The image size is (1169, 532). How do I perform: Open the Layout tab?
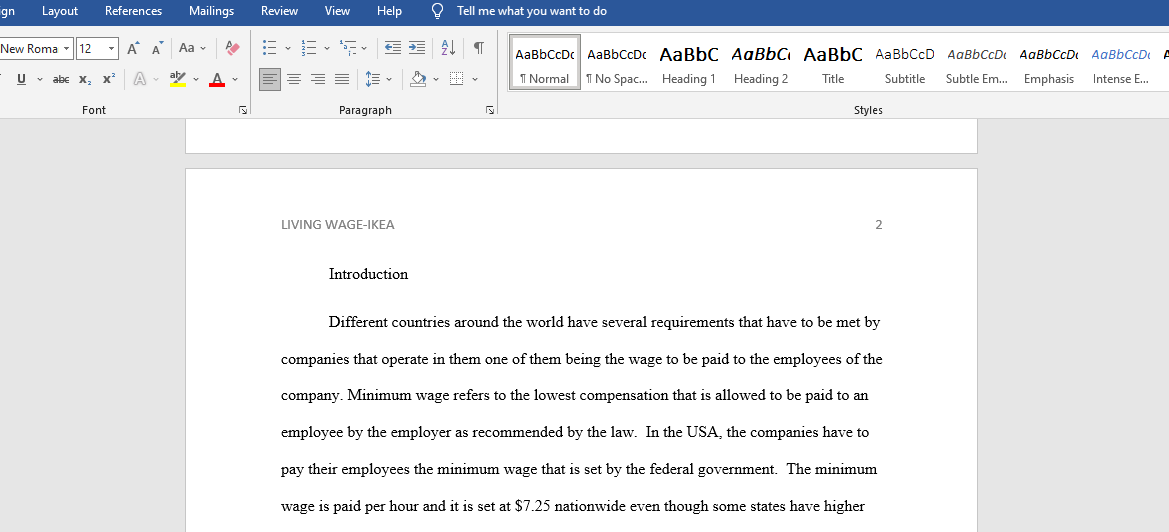tap(60, 10)
